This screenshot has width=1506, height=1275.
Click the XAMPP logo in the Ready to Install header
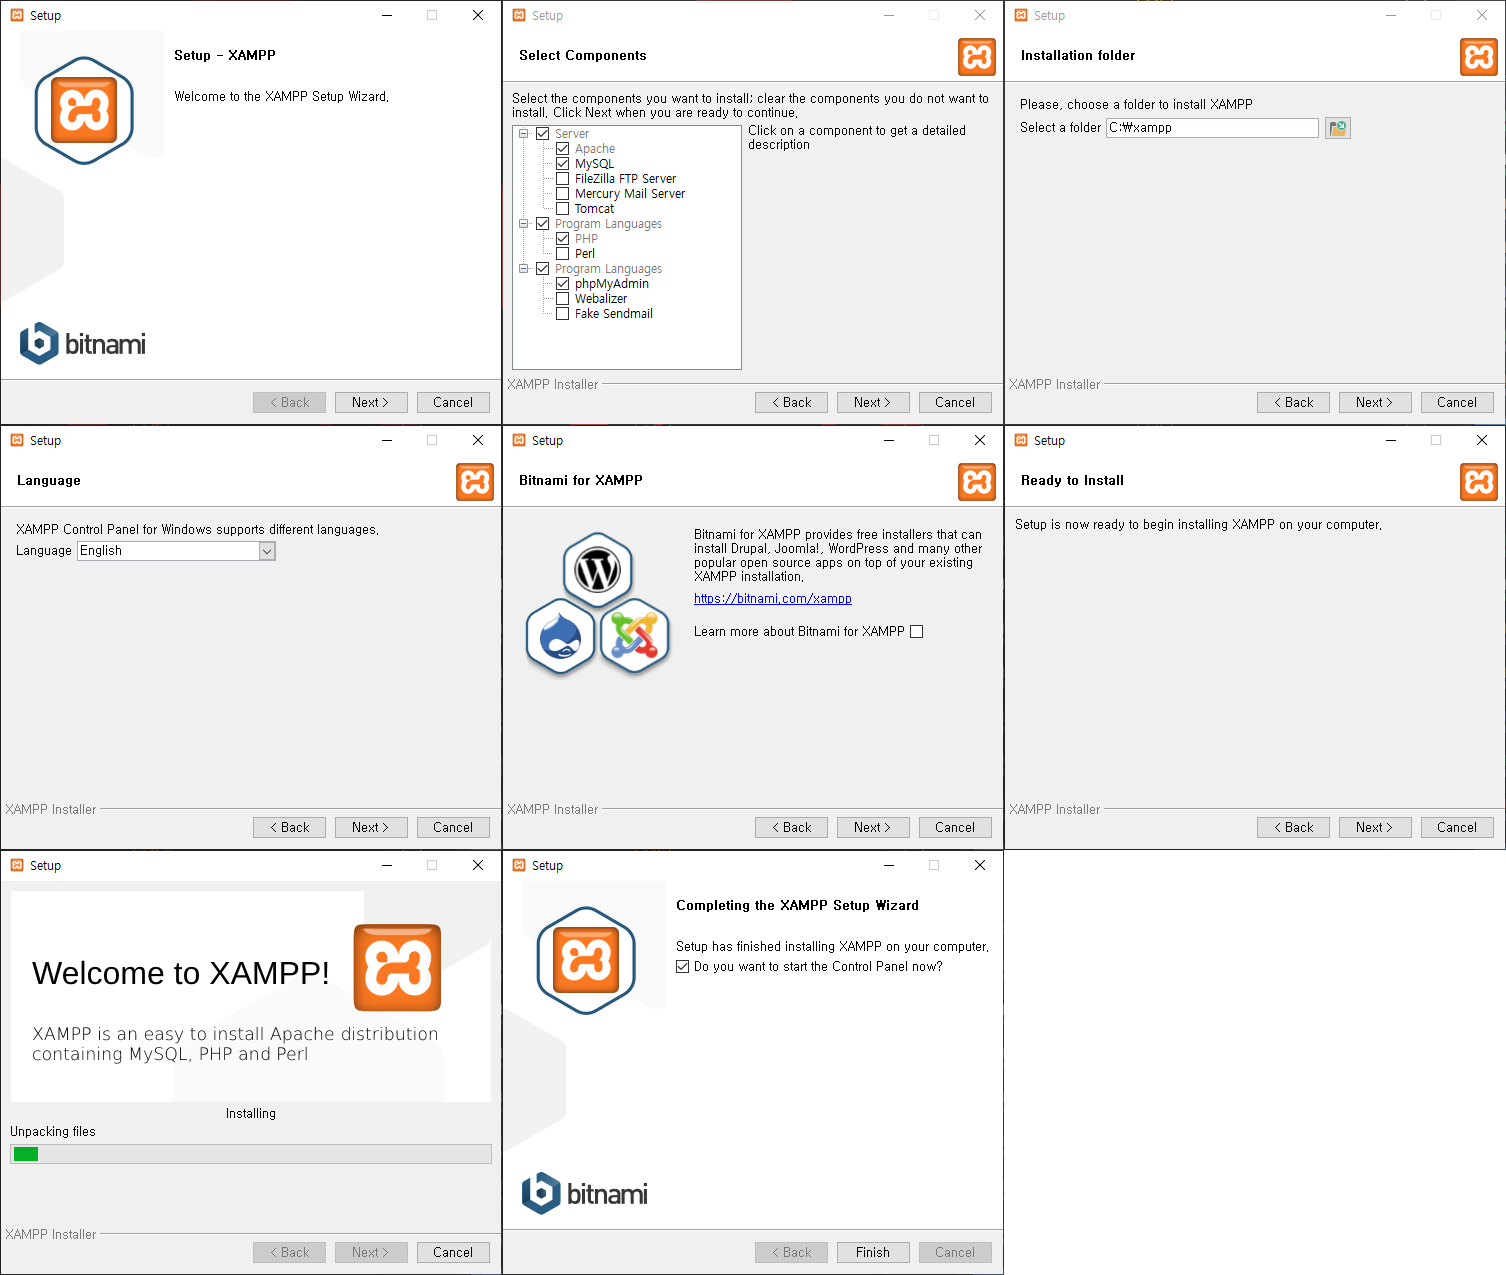point(1479,482)
